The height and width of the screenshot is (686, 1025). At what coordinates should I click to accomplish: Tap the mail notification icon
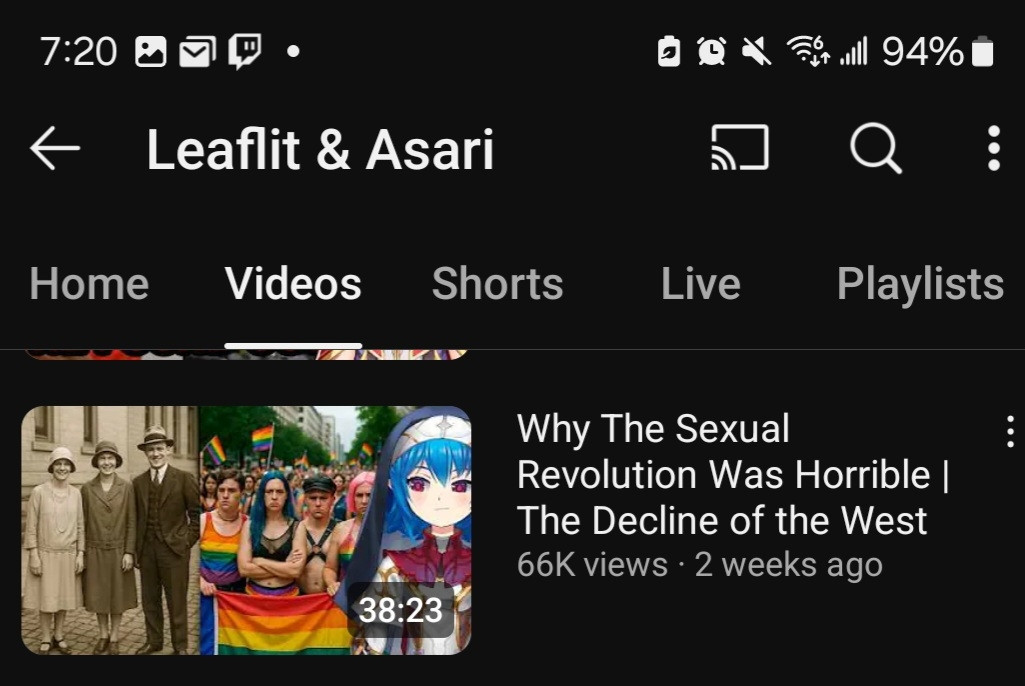(x=197, y=52)
